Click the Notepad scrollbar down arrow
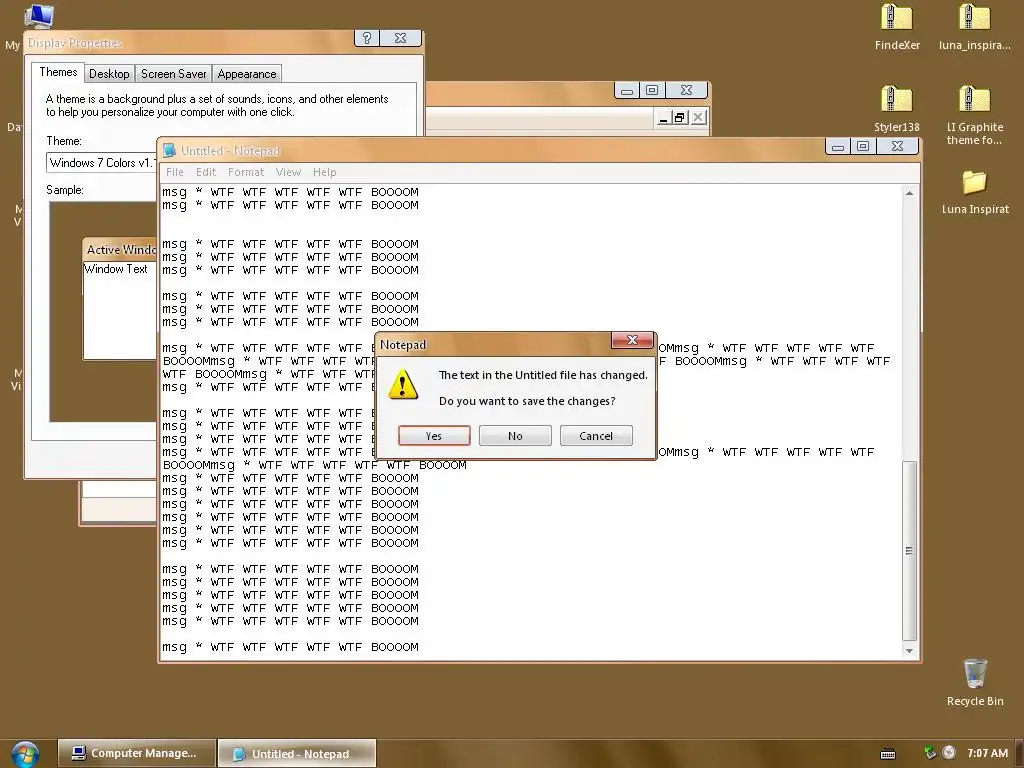 (909, 650)
